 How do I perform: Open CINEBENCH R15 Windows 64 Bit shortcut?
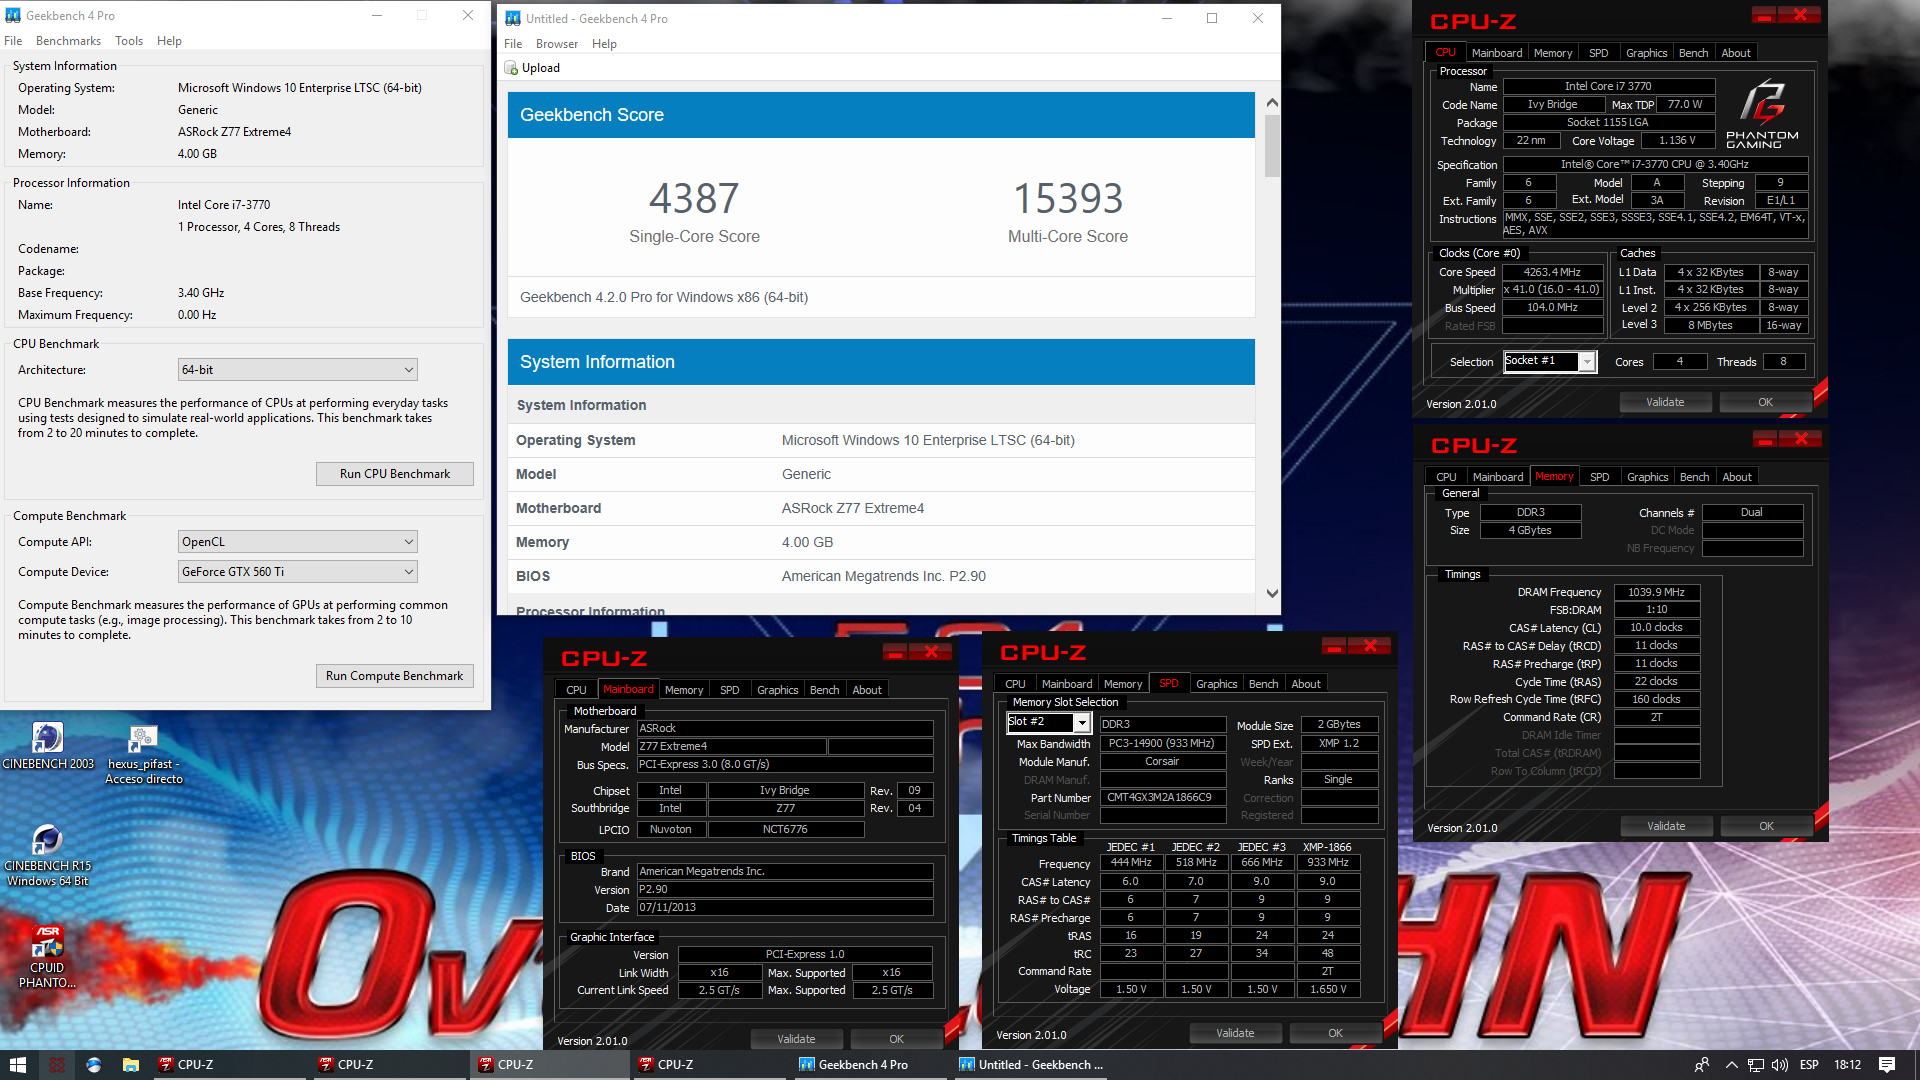point(47,856)
